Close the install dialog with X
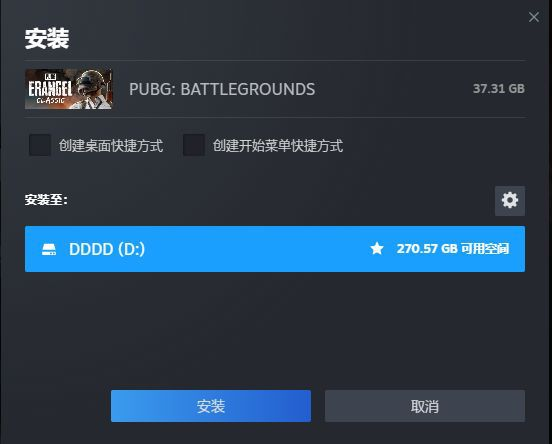 pyautogui.click(x=534, y=17)
